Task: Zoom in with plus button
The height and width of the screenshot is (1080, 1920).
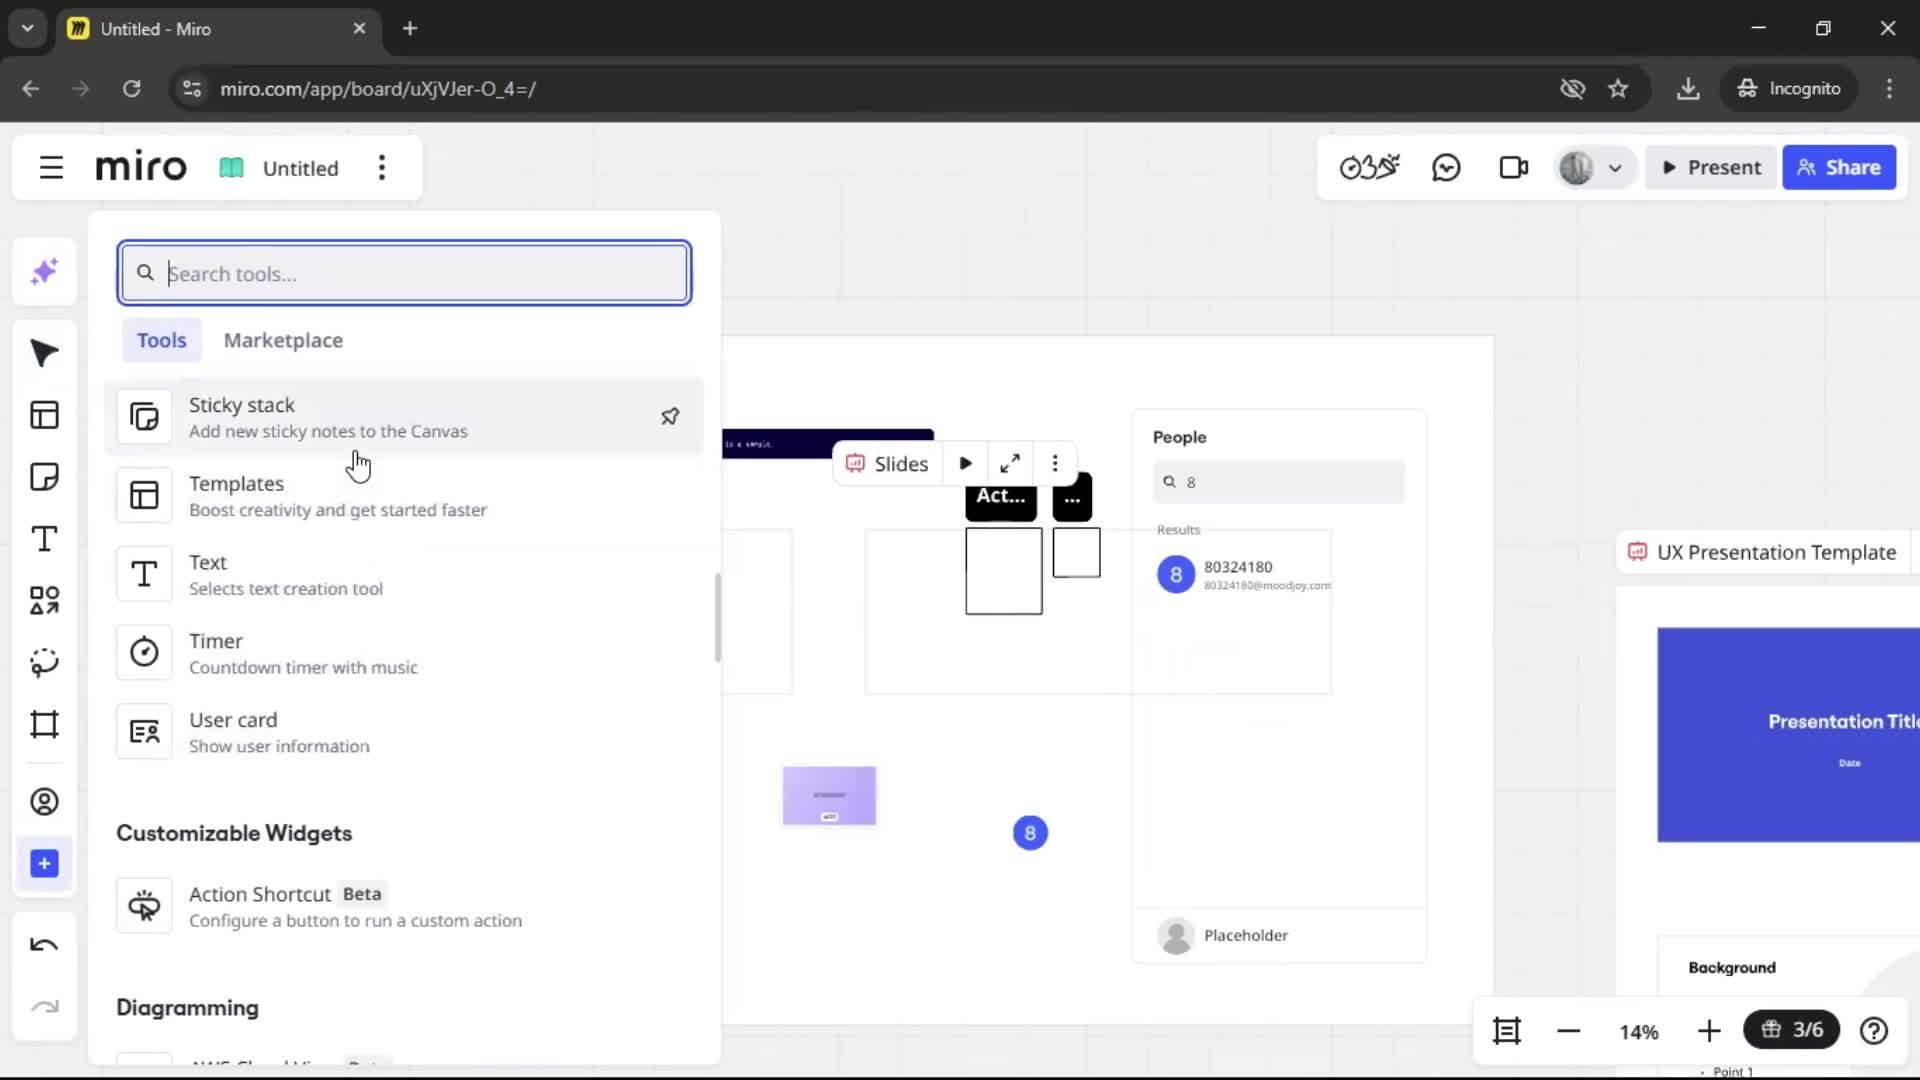Action: pyautogui.click(x=1709, y=1031)
